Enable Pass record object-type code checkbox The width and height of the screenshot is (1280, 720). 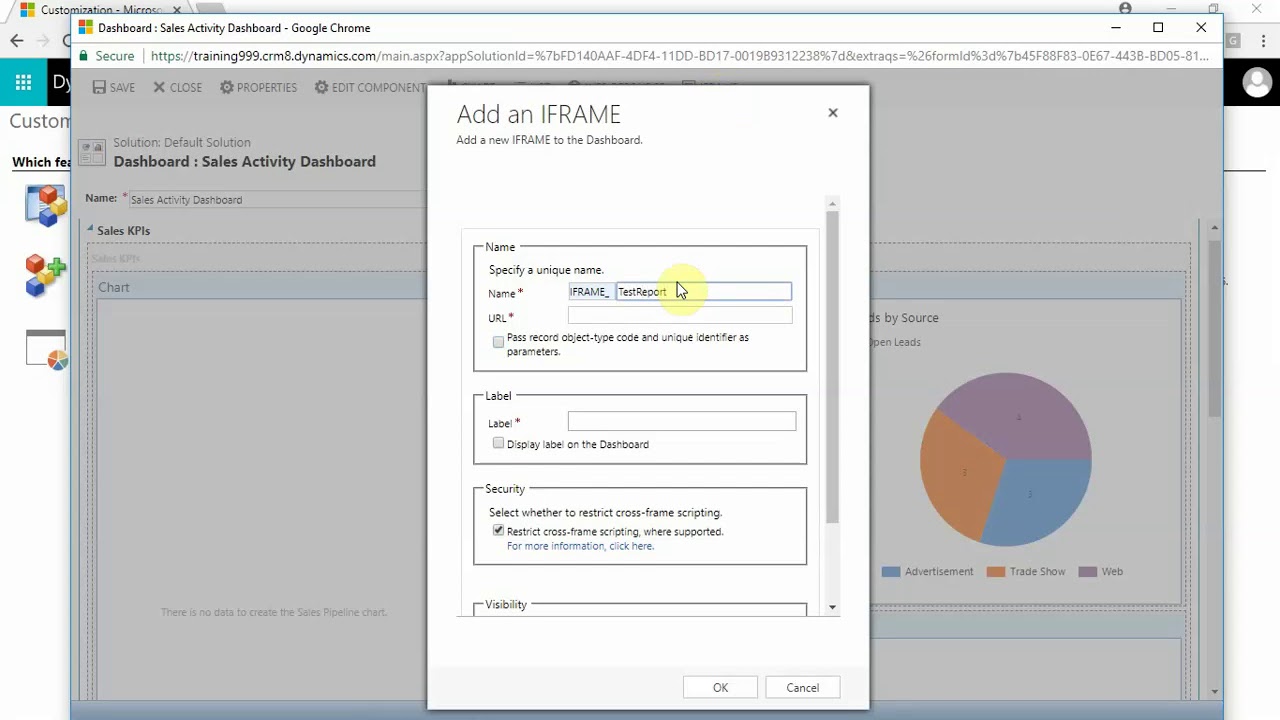click(x=498, y=342)
